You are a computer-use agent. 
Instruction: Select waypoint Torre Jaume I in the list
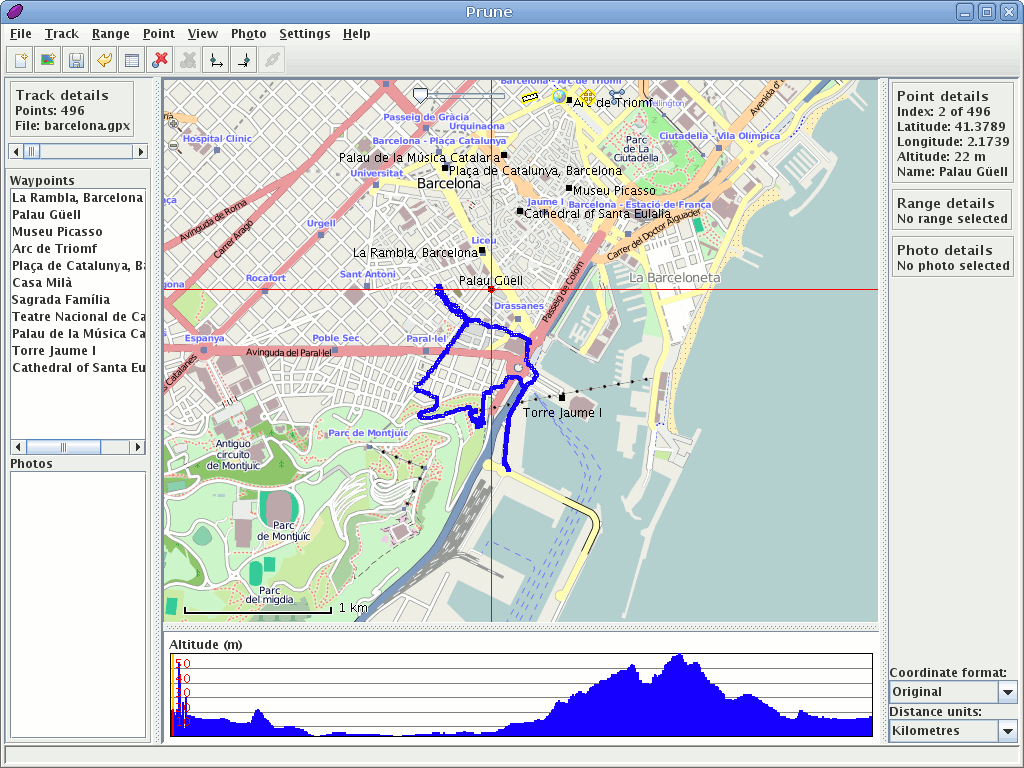click(78, 351)
